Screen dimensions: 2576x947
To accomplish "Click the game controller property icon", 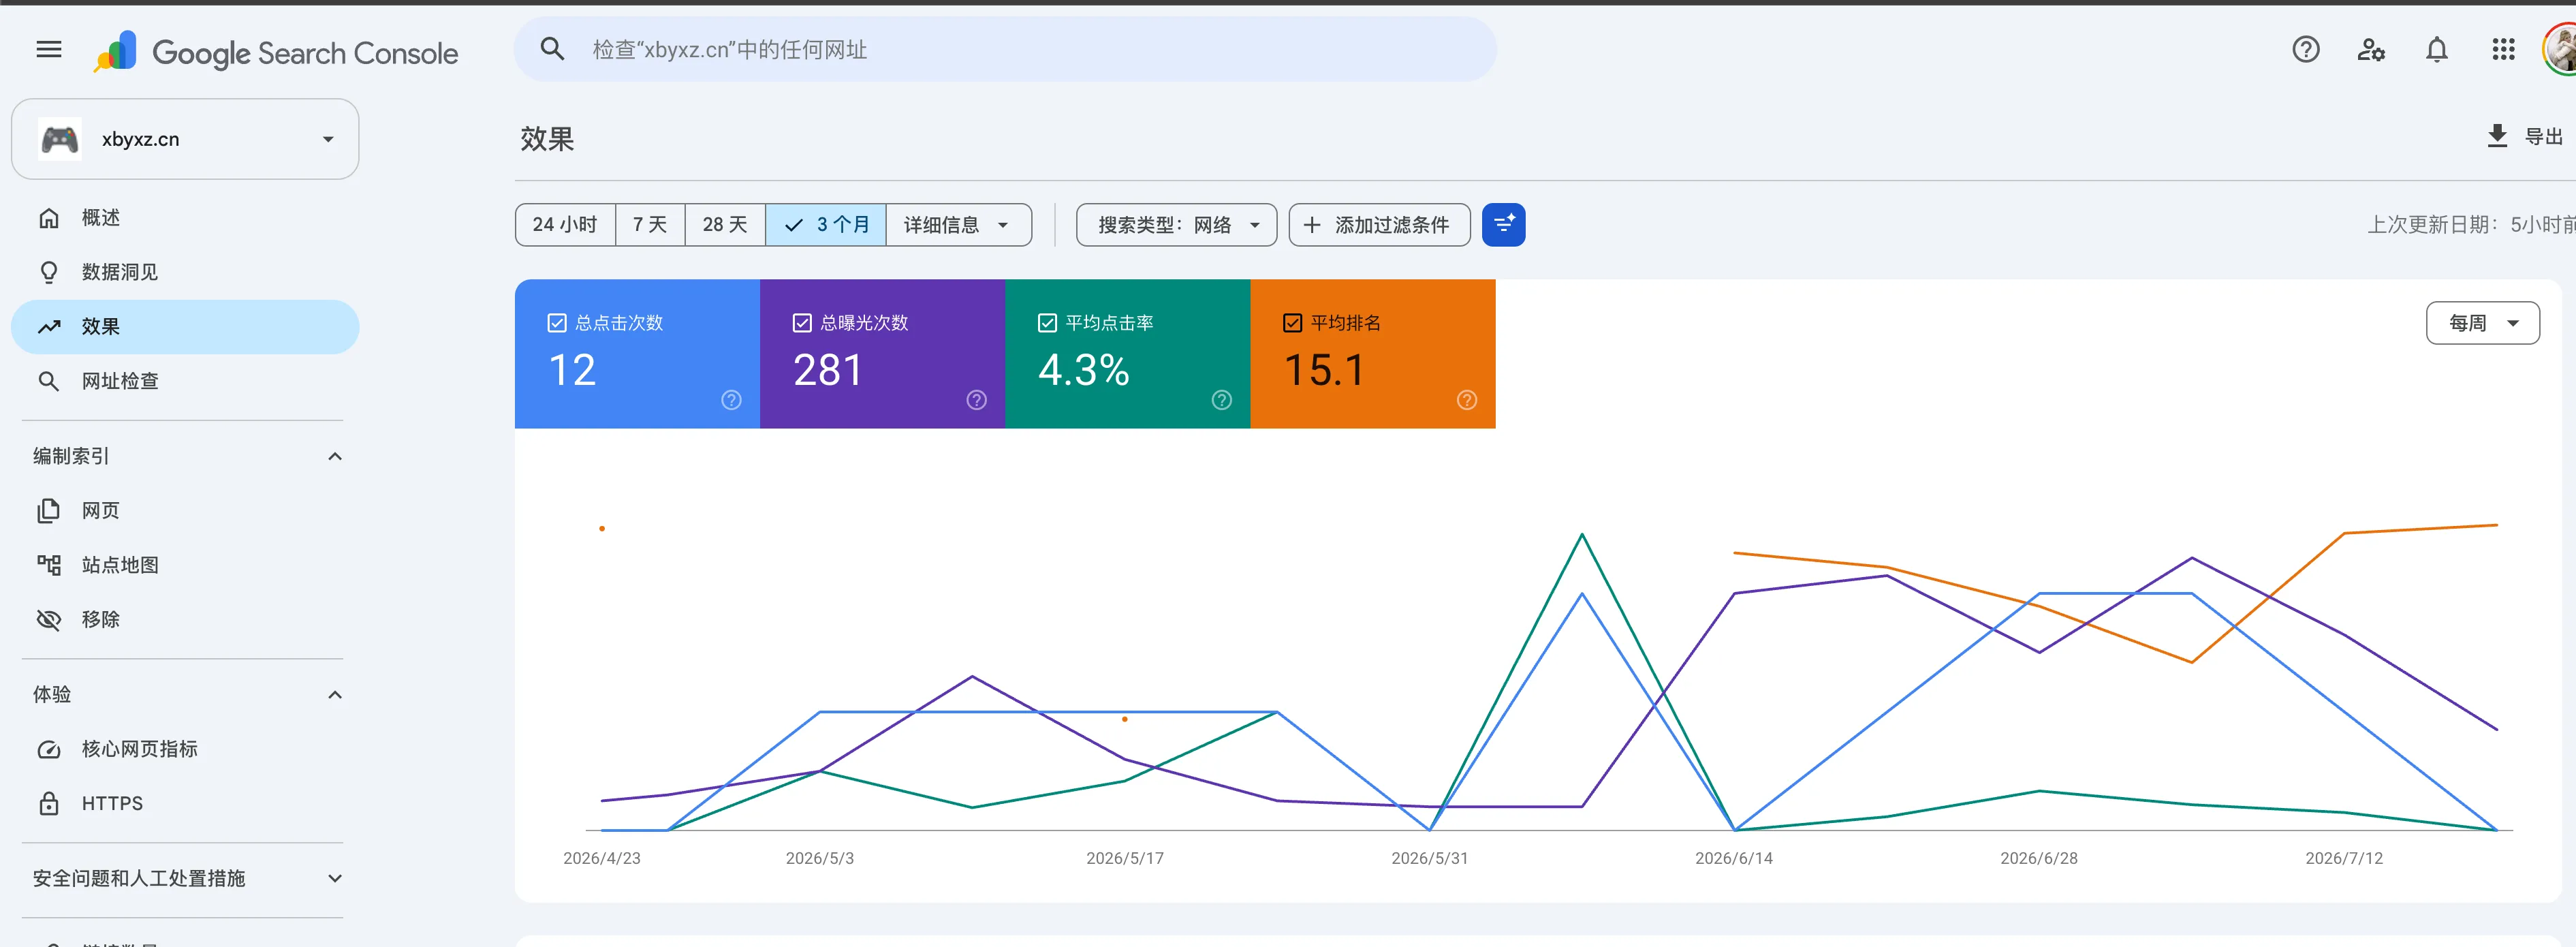I will pyautogui.click(x=59, y=139).
